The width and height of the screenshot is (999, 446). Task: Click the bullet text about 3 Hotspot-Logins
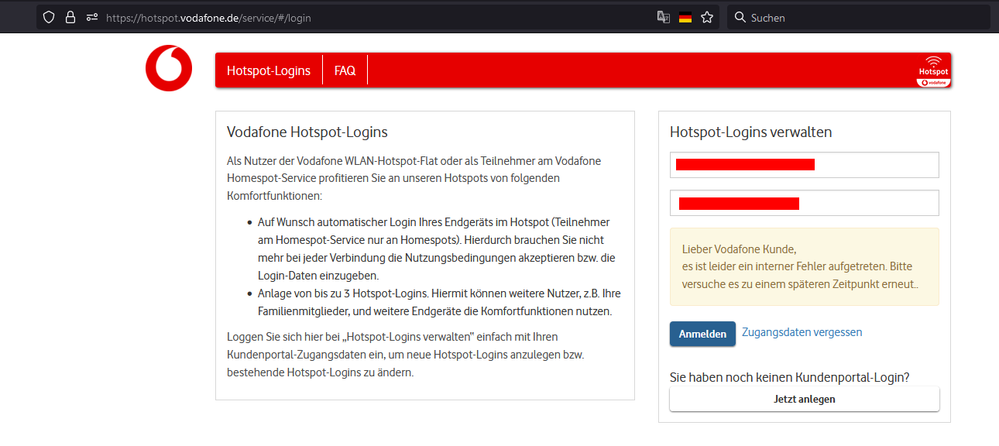(x=439, y=302)
